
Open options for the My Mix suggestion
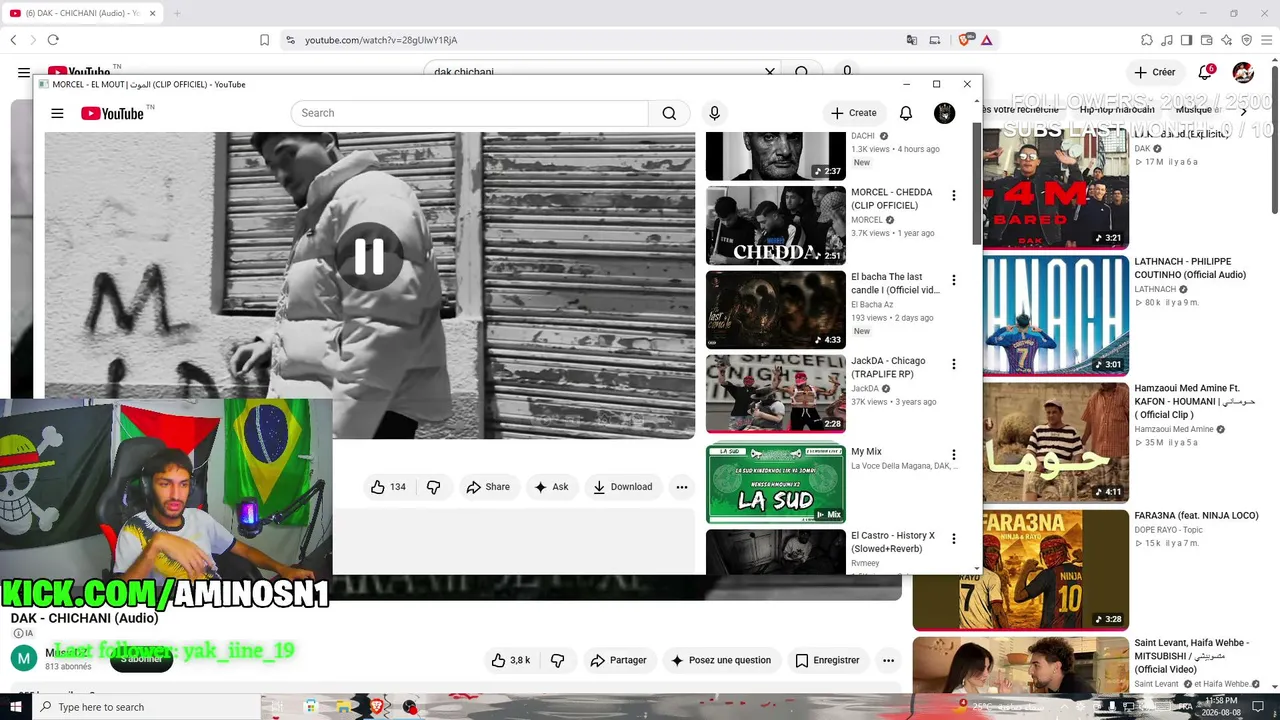[x=953, y=455]
